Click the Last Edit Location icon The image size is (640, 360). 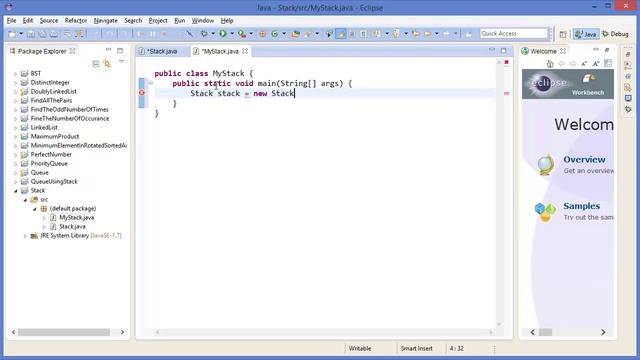click(416, 34)
